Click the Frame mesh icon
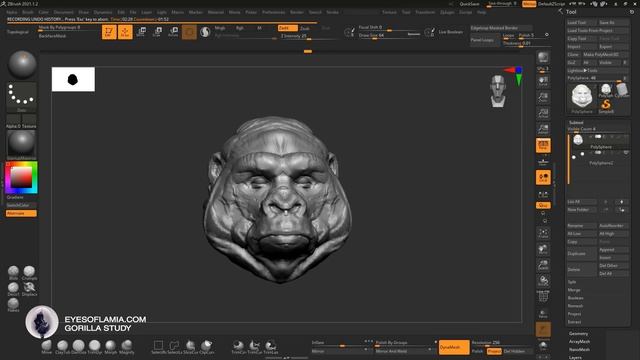 543,233
